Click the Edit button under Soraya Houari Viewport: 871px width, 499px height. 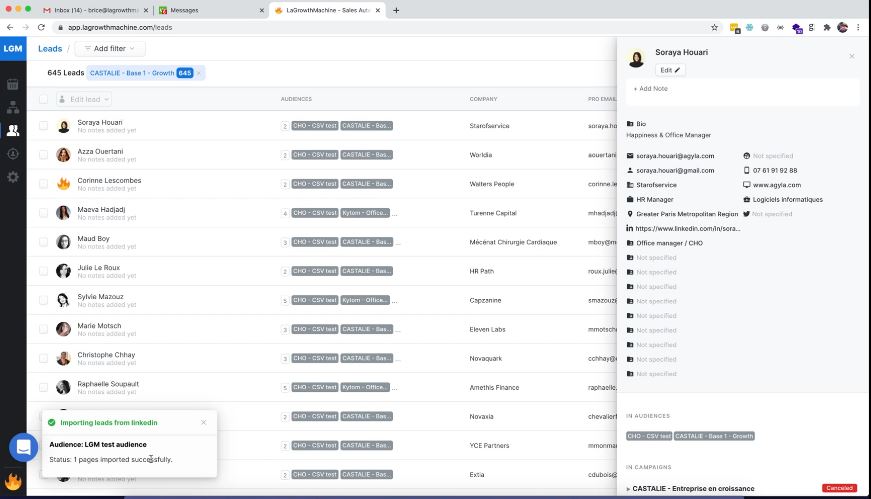670,70
